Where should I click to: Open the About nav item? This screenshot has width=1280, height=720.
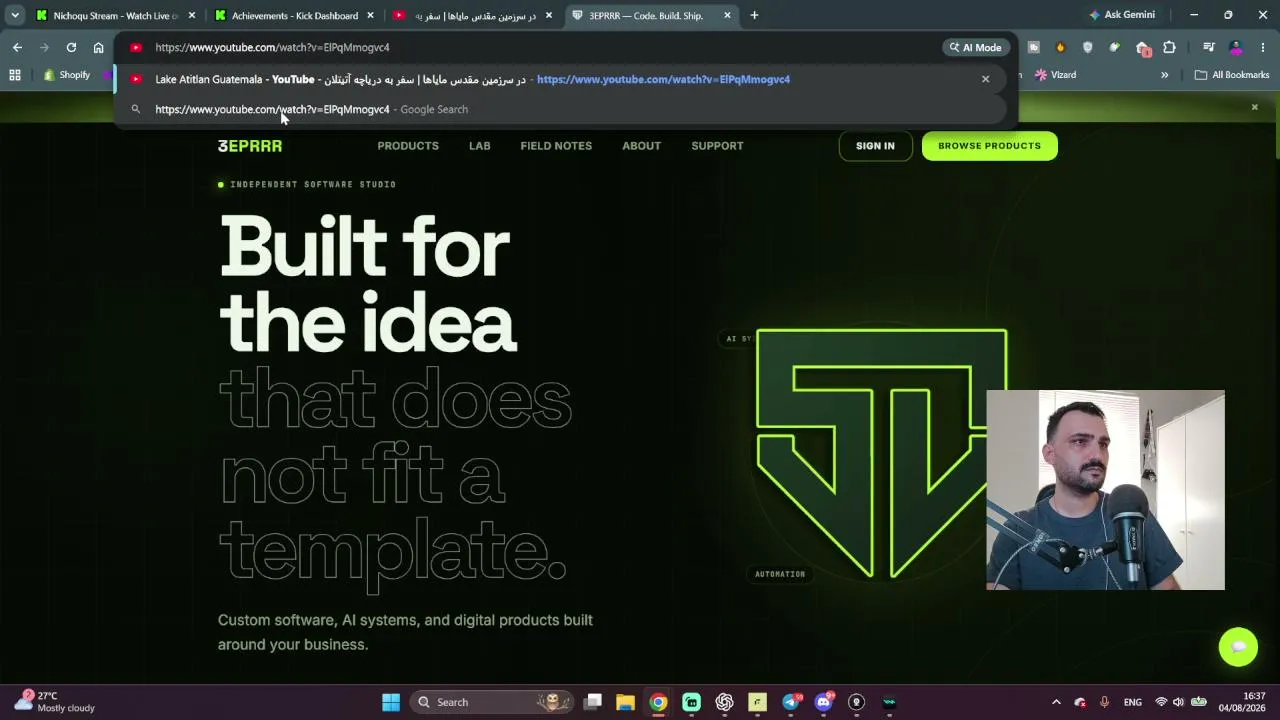(641, 146)
